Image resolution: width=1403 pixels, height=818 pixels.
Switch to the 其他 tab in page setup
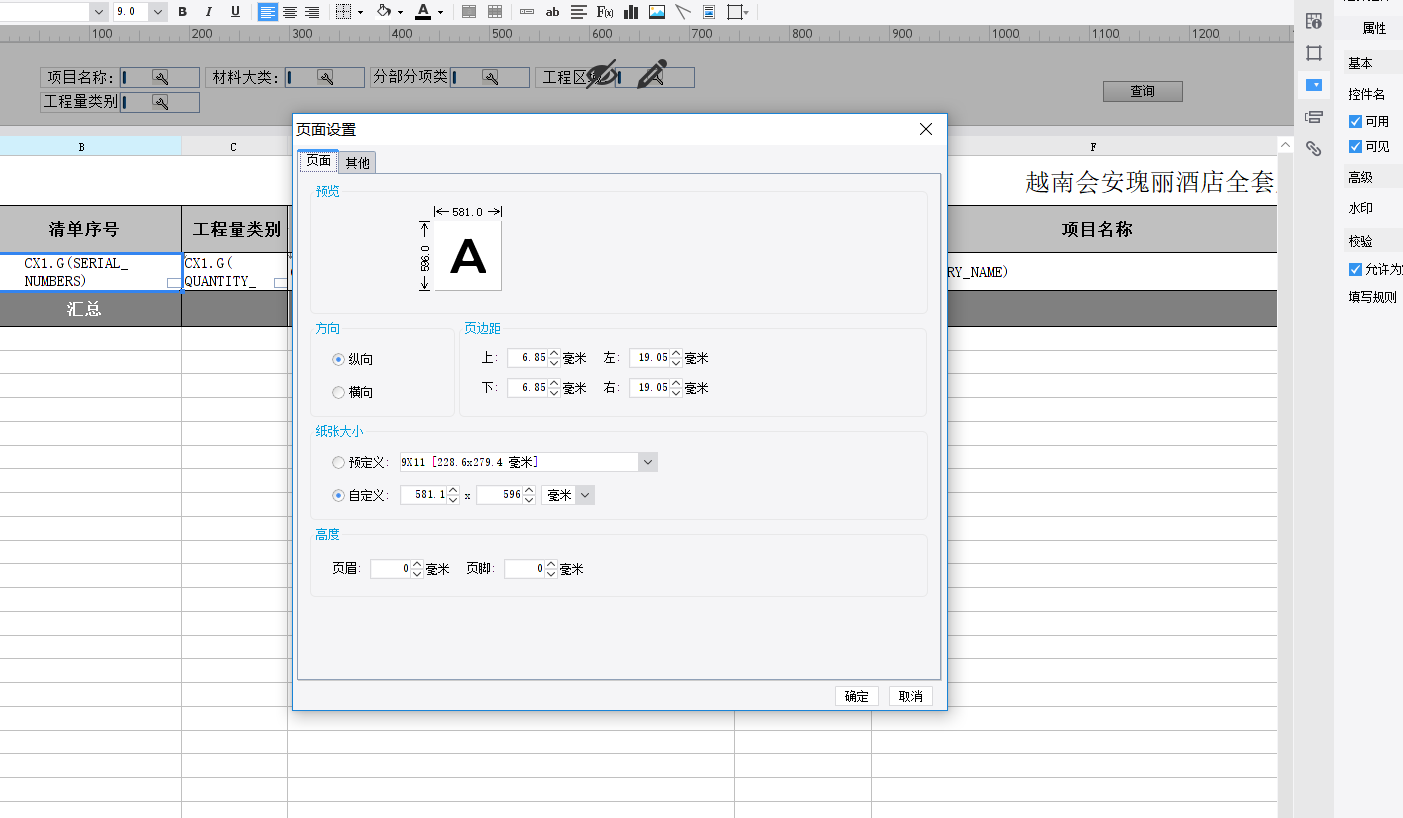(x=357, y=162)
